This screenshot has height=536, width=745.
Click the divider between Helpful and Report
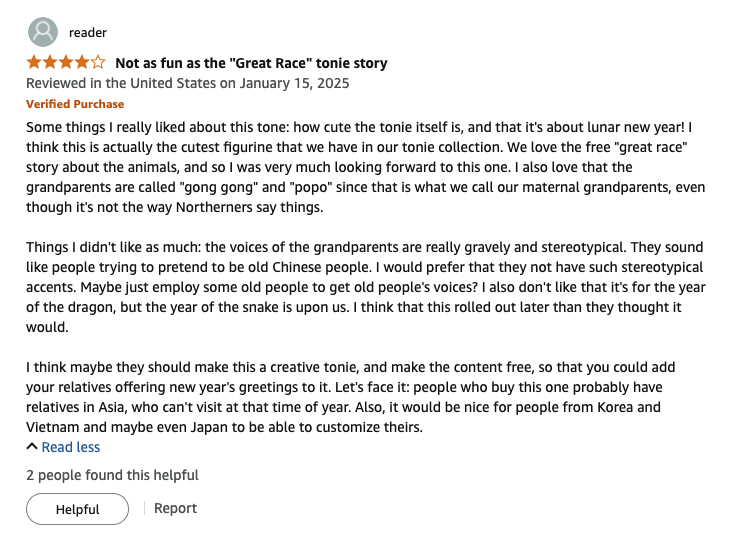[142, 508]
